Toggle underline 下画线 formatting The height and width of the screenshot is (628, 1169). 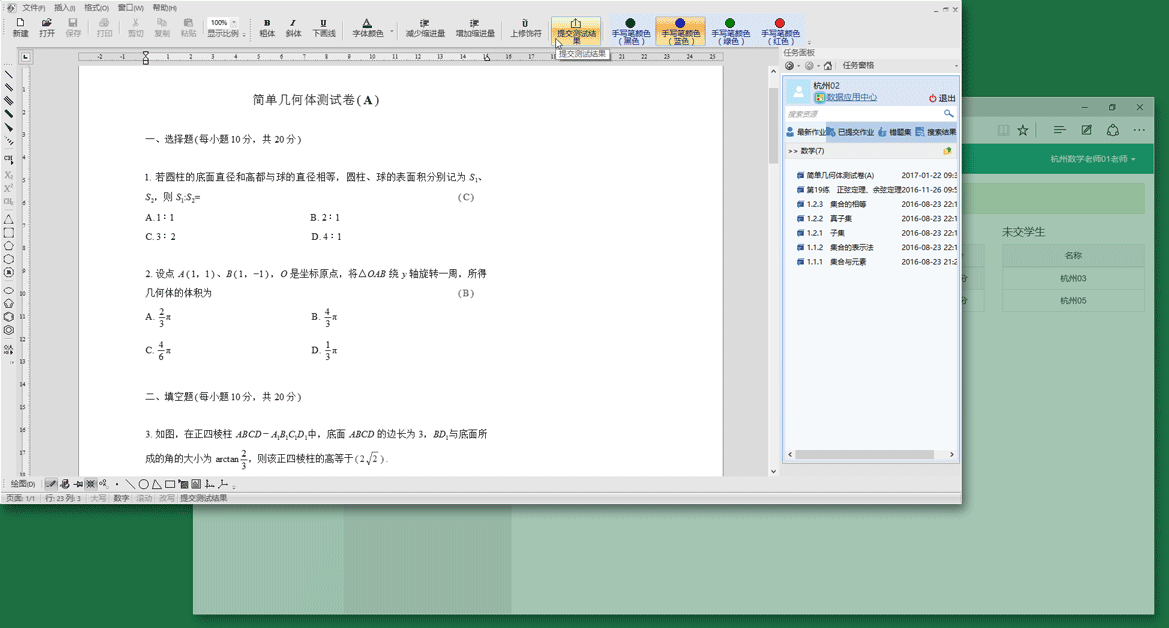323,28
